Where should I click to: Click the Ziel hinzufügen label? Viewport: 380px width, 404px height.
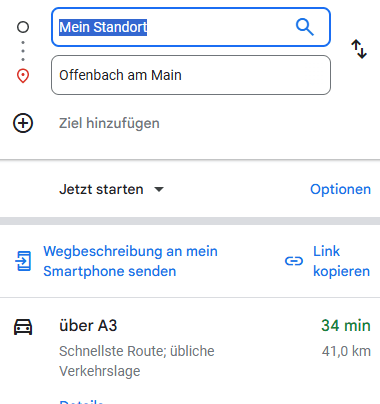click(109, 123)
